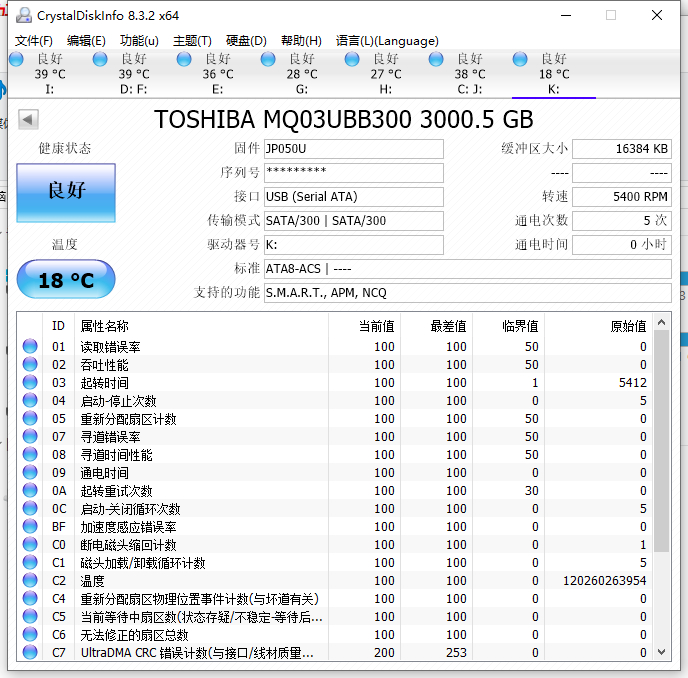Click status orb of attribute 0A 起转重试次数
Screen dimensions: 688x678
coord(30,490)
